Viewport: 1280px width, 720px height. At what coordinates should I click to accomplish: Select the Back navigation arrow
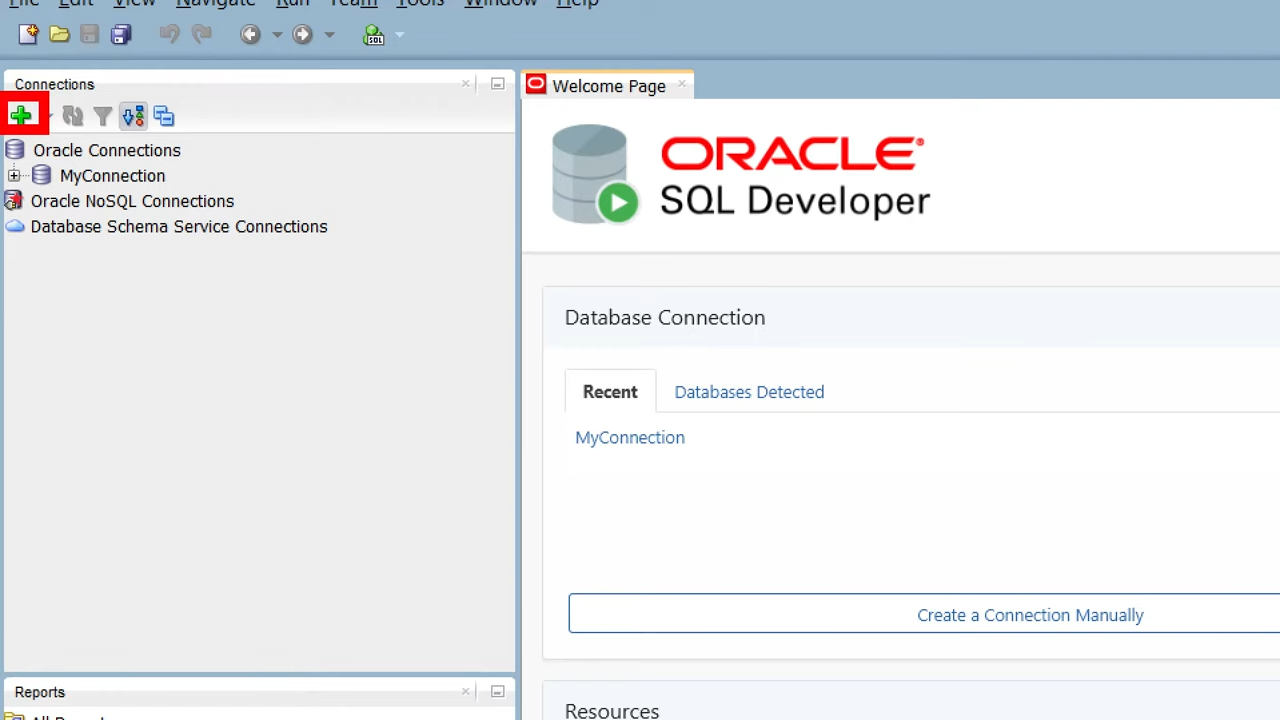coord(250,34)
